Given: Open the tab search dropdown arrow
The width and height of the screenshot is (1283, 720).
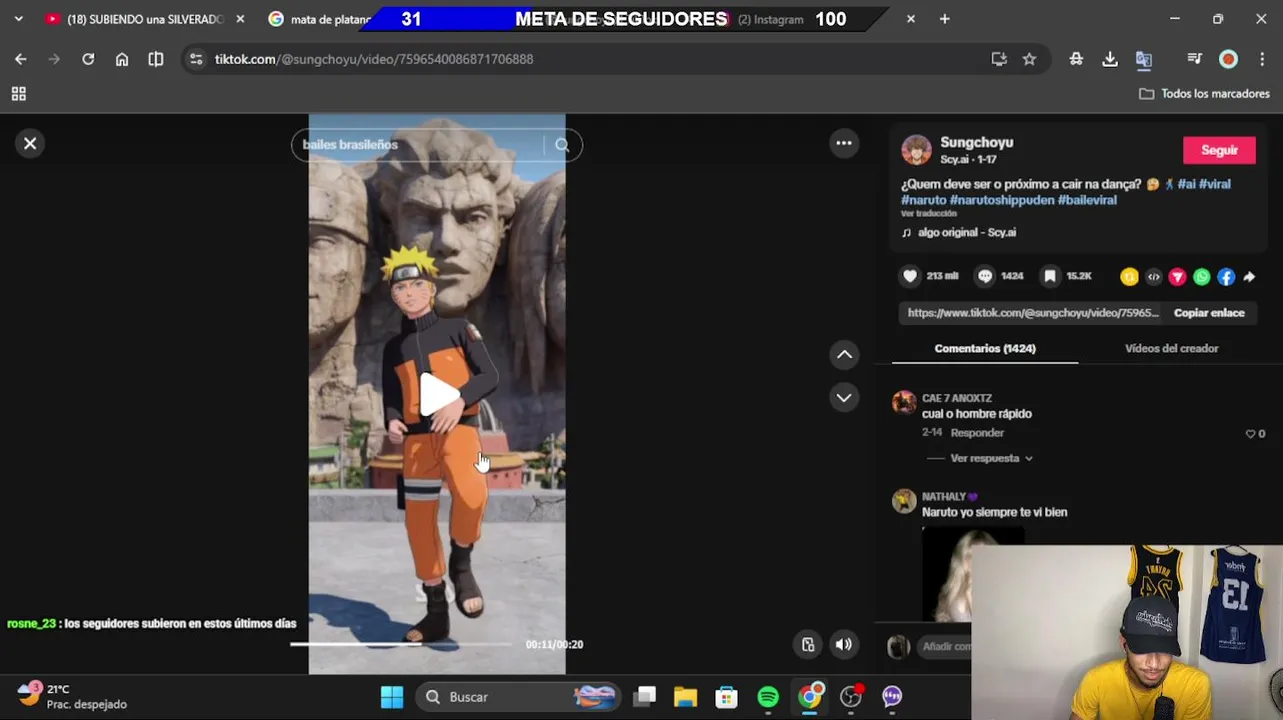Looking at the screenshot, I should pyautogui.click(x=18, y=19).
